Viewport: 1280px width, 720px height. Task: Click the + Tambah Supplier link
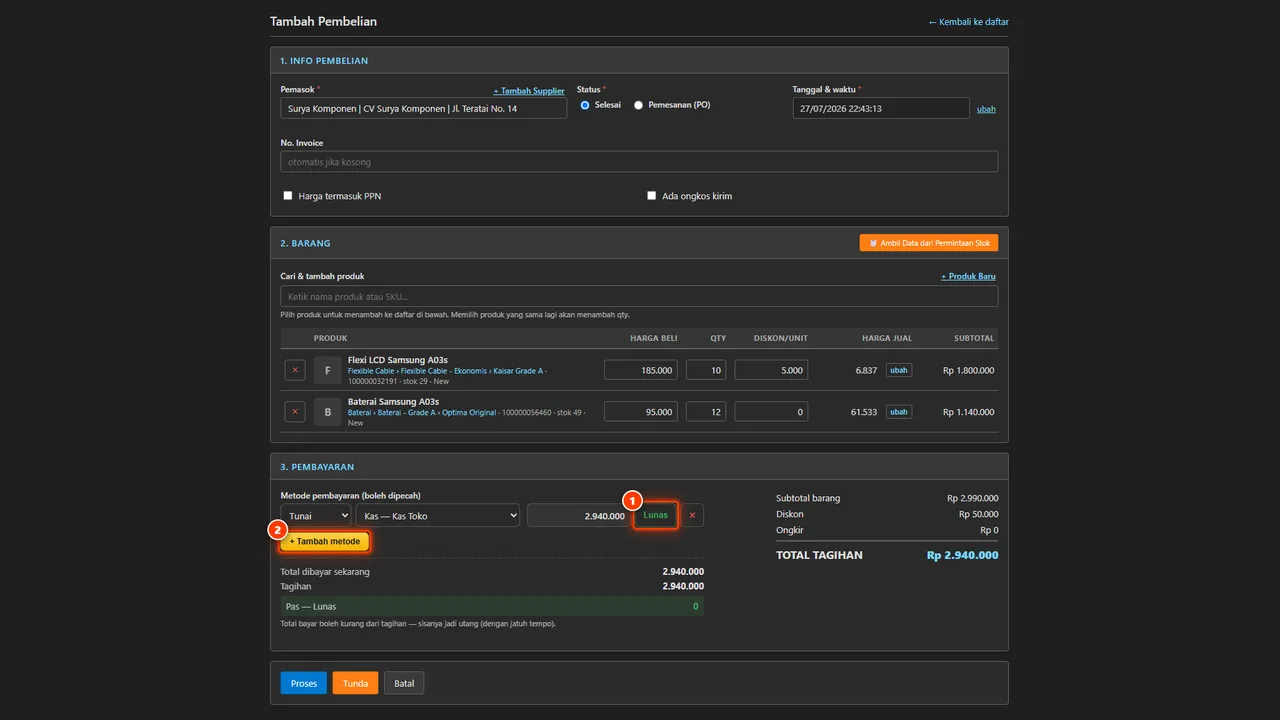click(x=529, y=91)
